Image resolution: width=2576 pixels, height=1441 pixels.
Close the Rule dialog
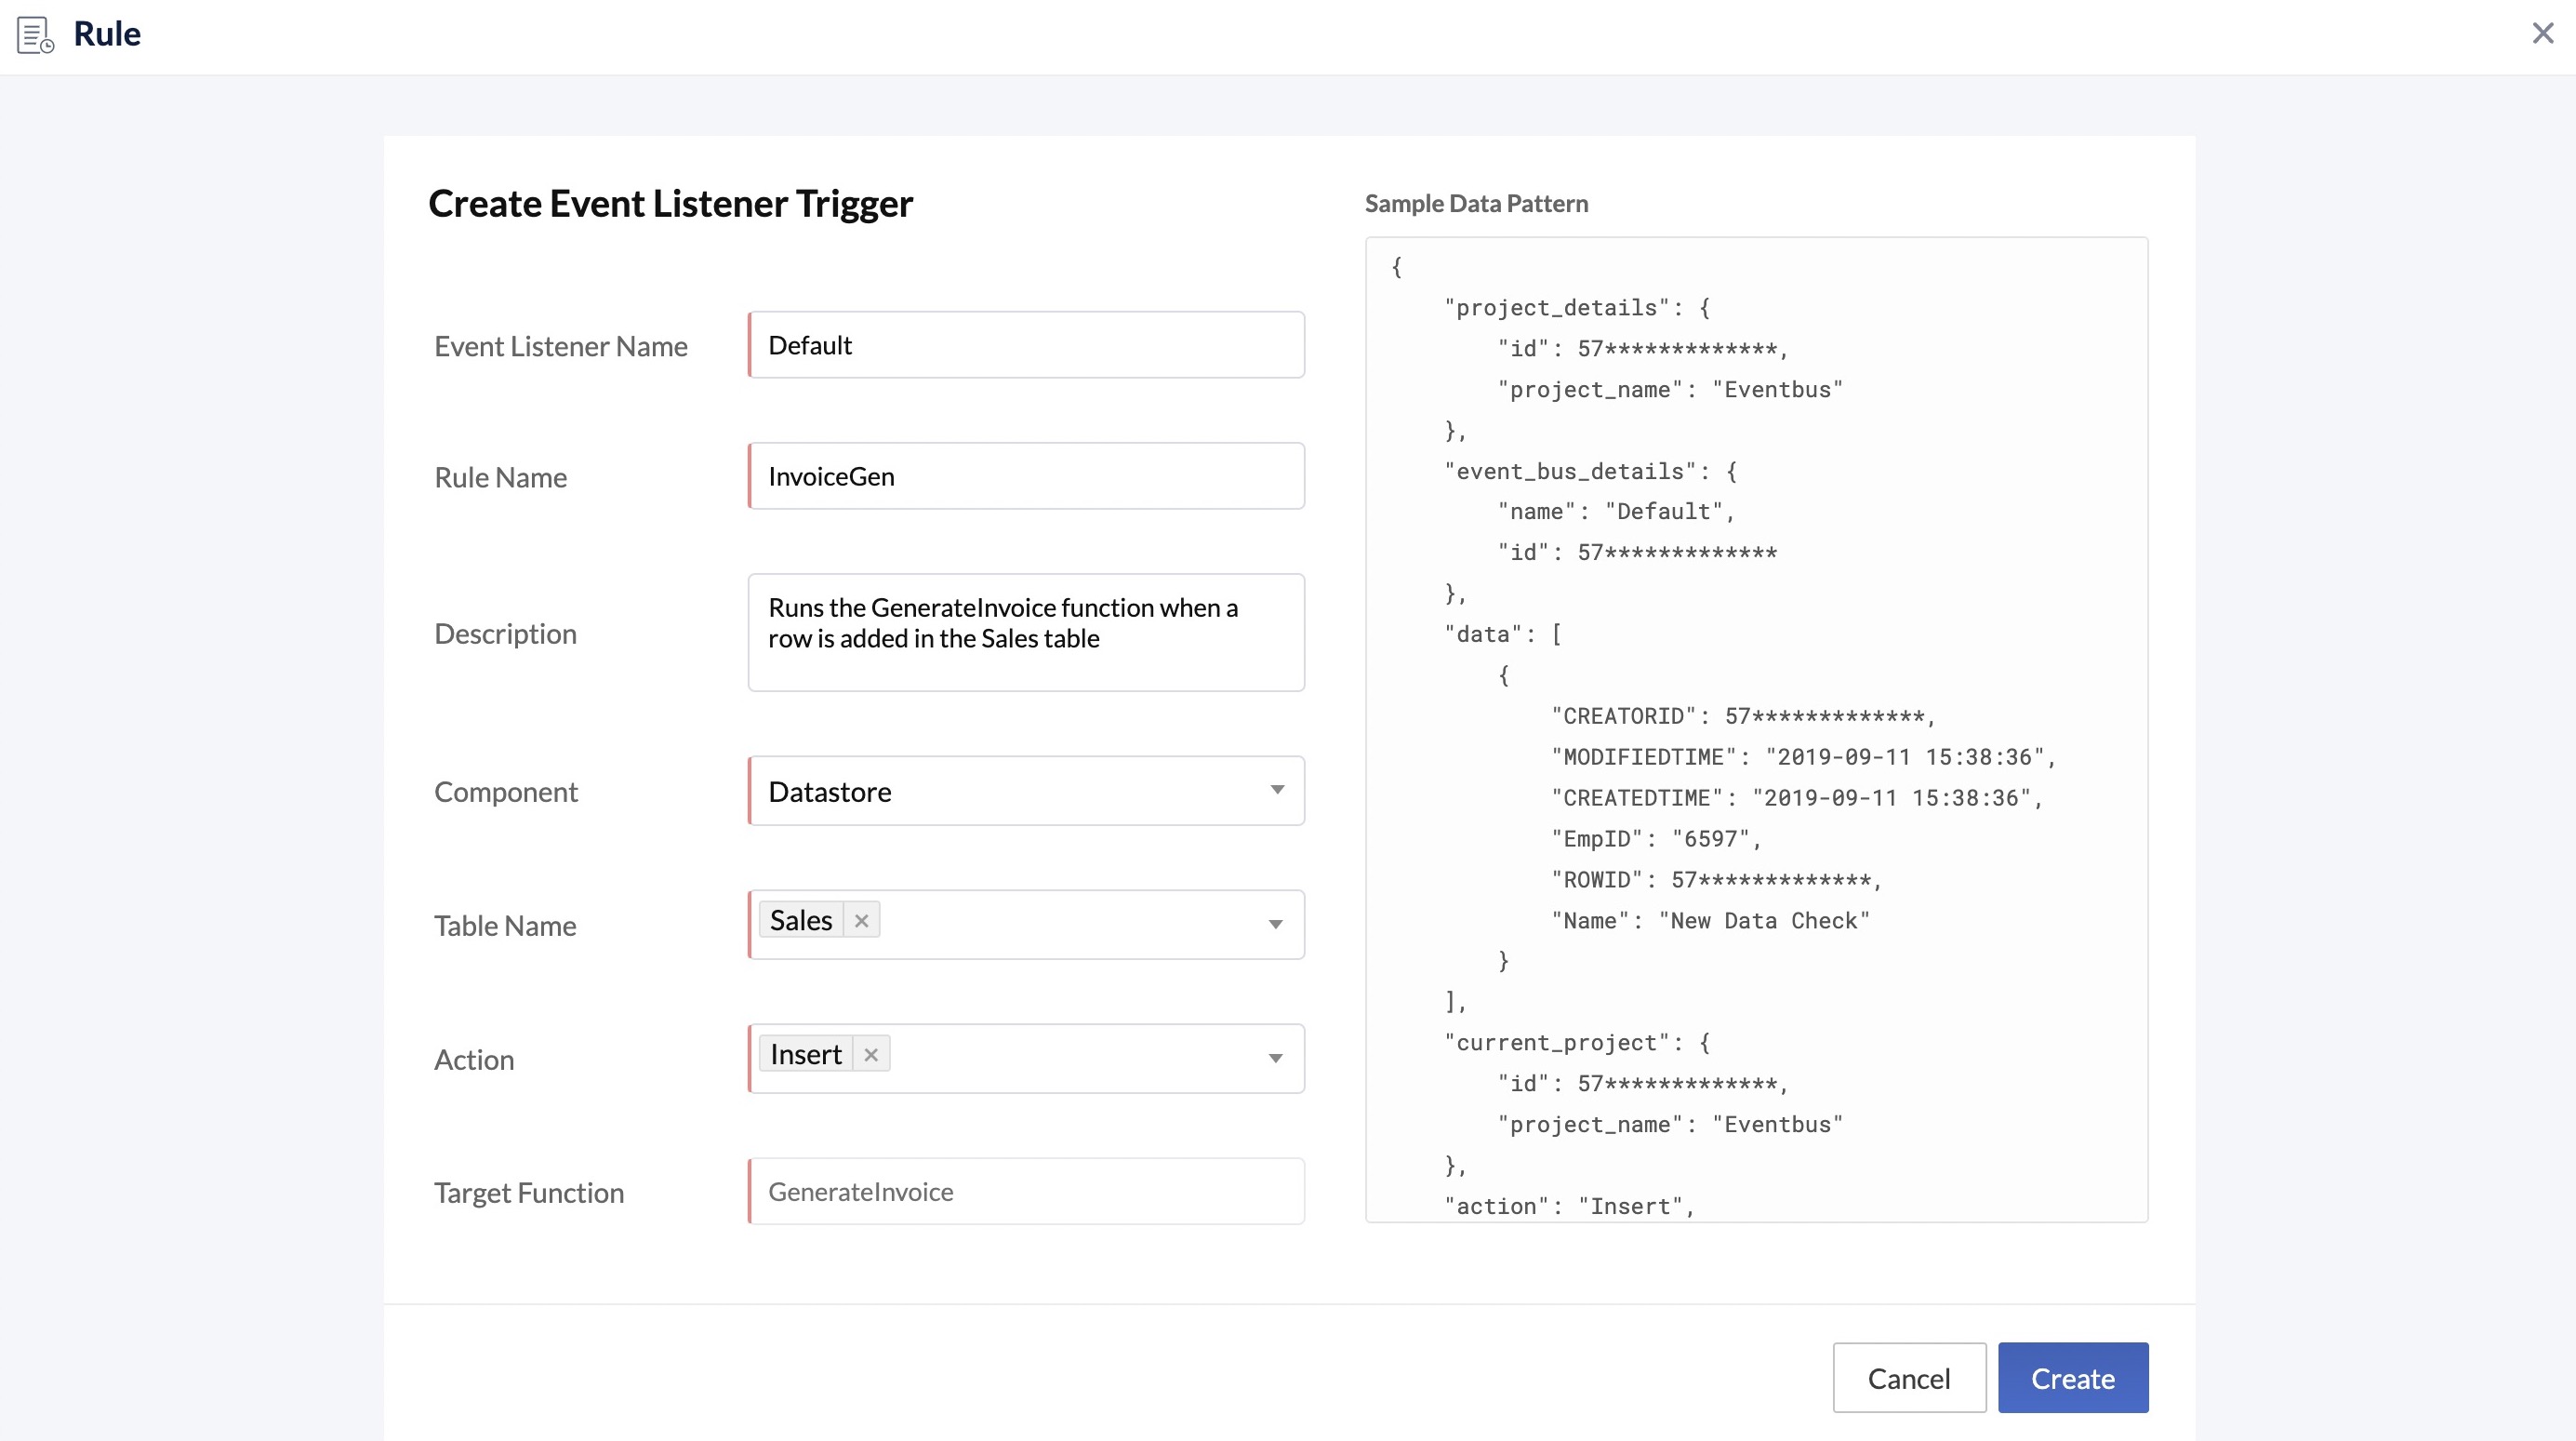(2543, 33)
